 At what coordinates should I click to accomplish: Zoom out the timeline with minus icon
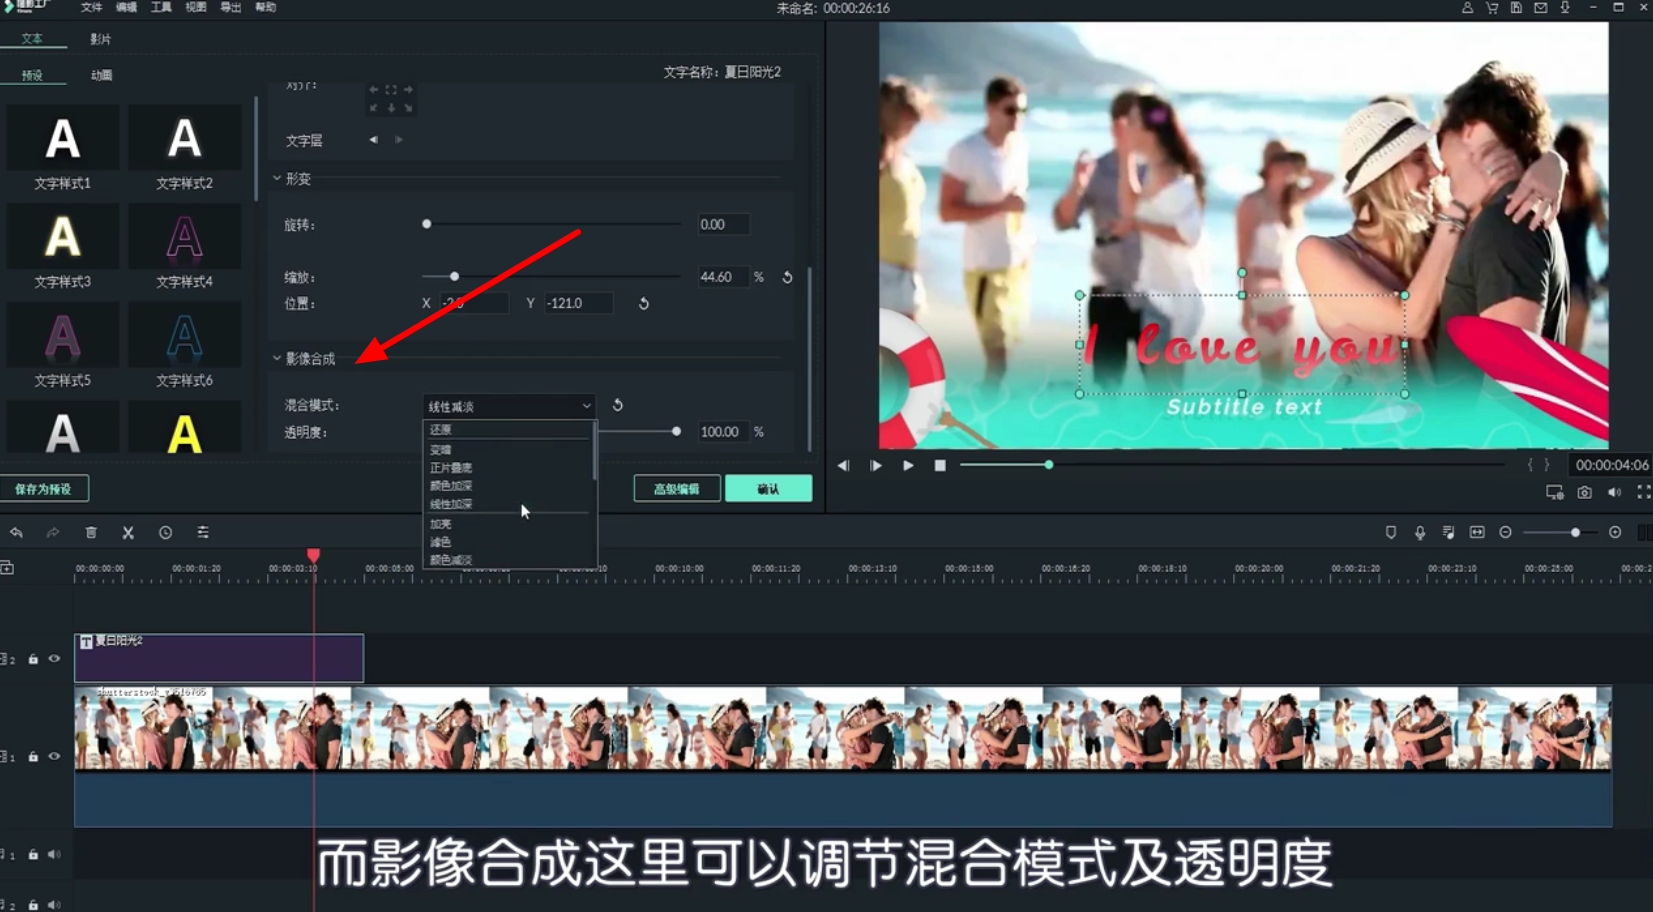pos(1505,533)
